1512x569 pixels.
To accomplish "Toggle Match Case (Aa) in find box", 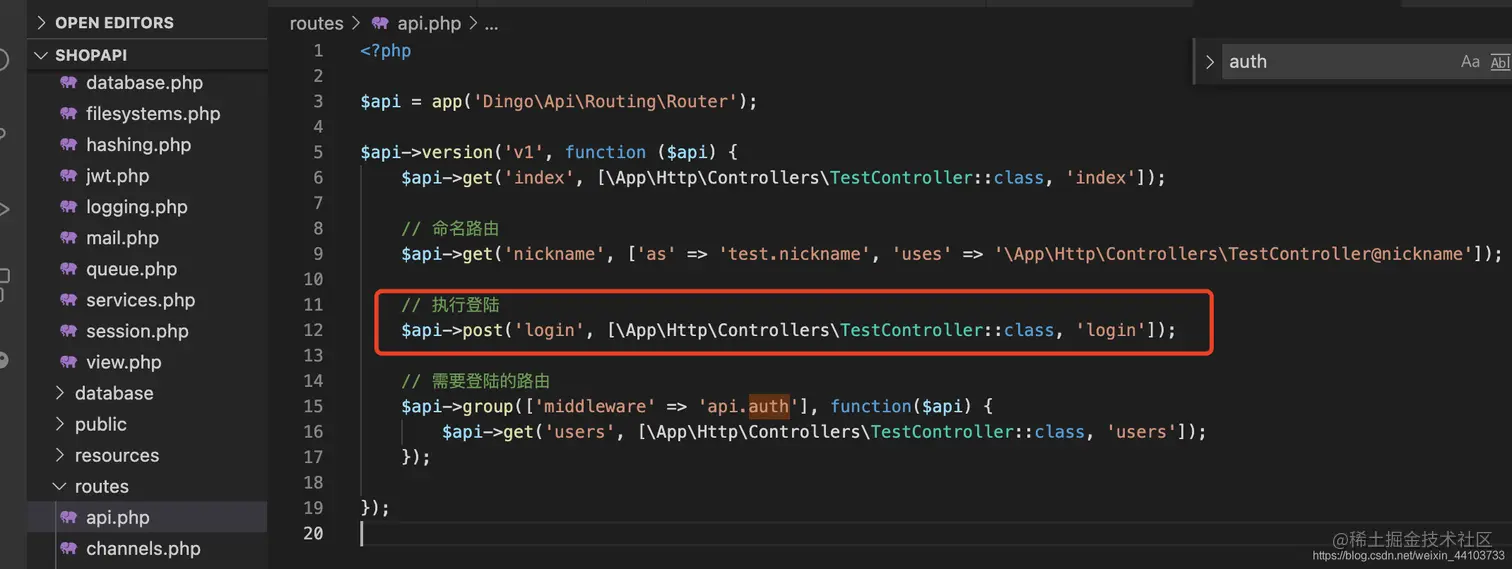I will tap(1470, 62).
